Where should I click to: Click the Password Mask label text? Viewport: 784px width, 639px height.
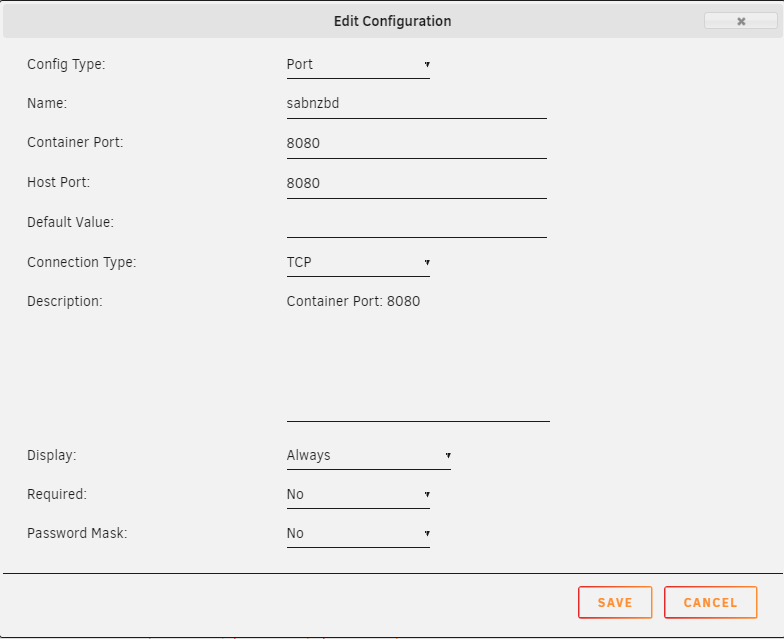click(77, 533)
